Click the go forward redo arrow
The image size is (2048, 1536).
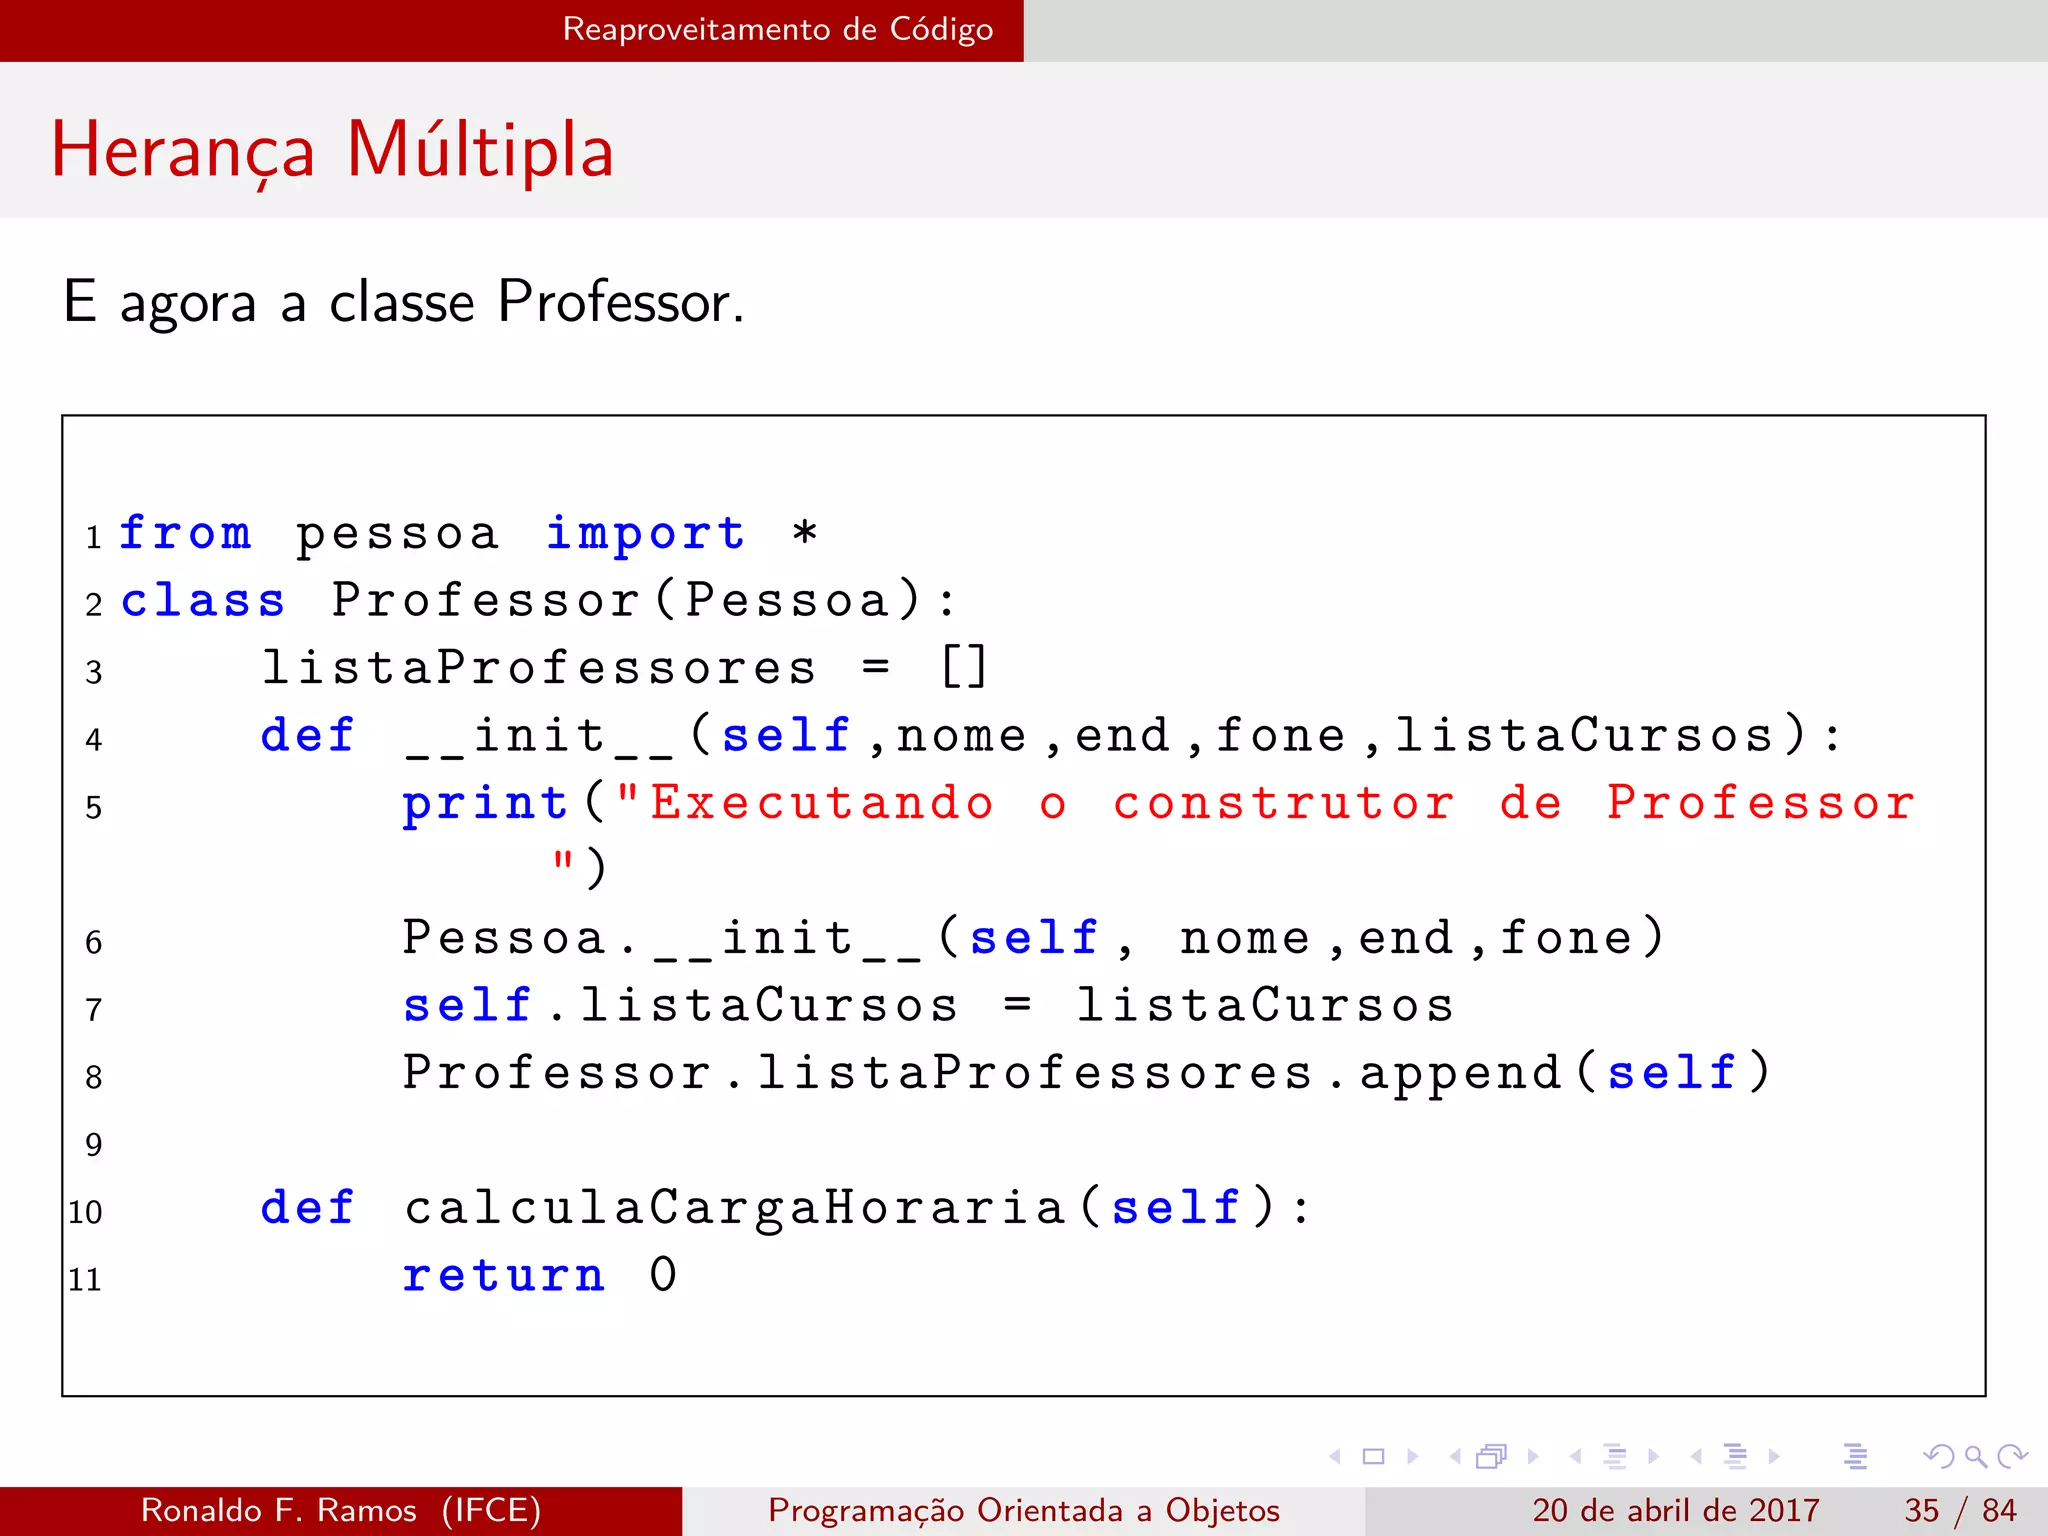[x=2012, y=1456]
